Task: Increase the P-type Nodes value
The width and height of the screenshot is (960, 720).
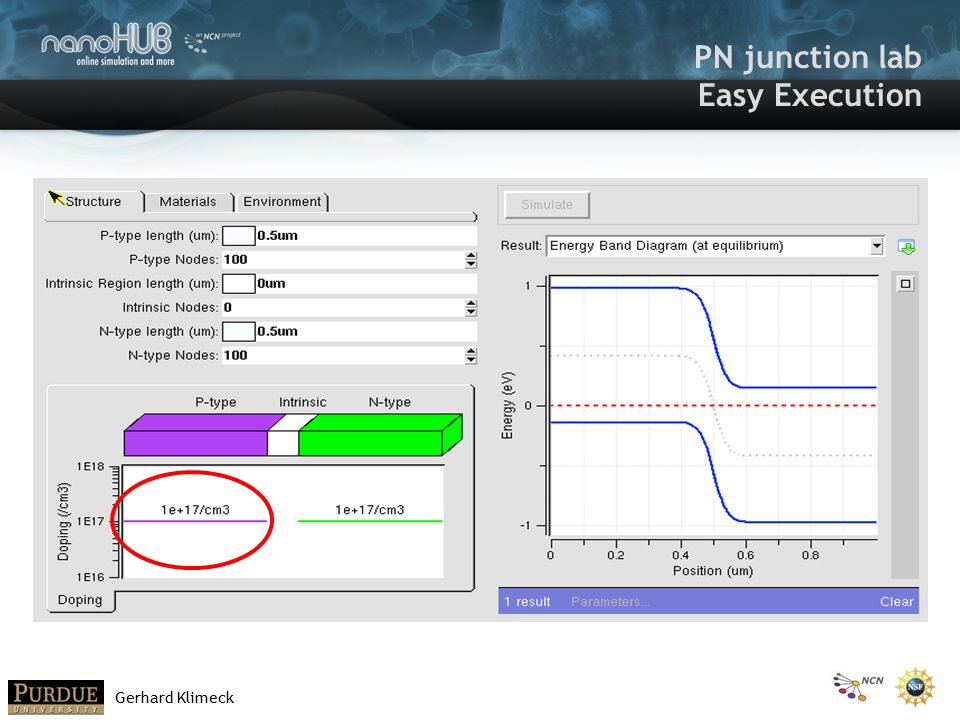Action: [x=470, y=255]
